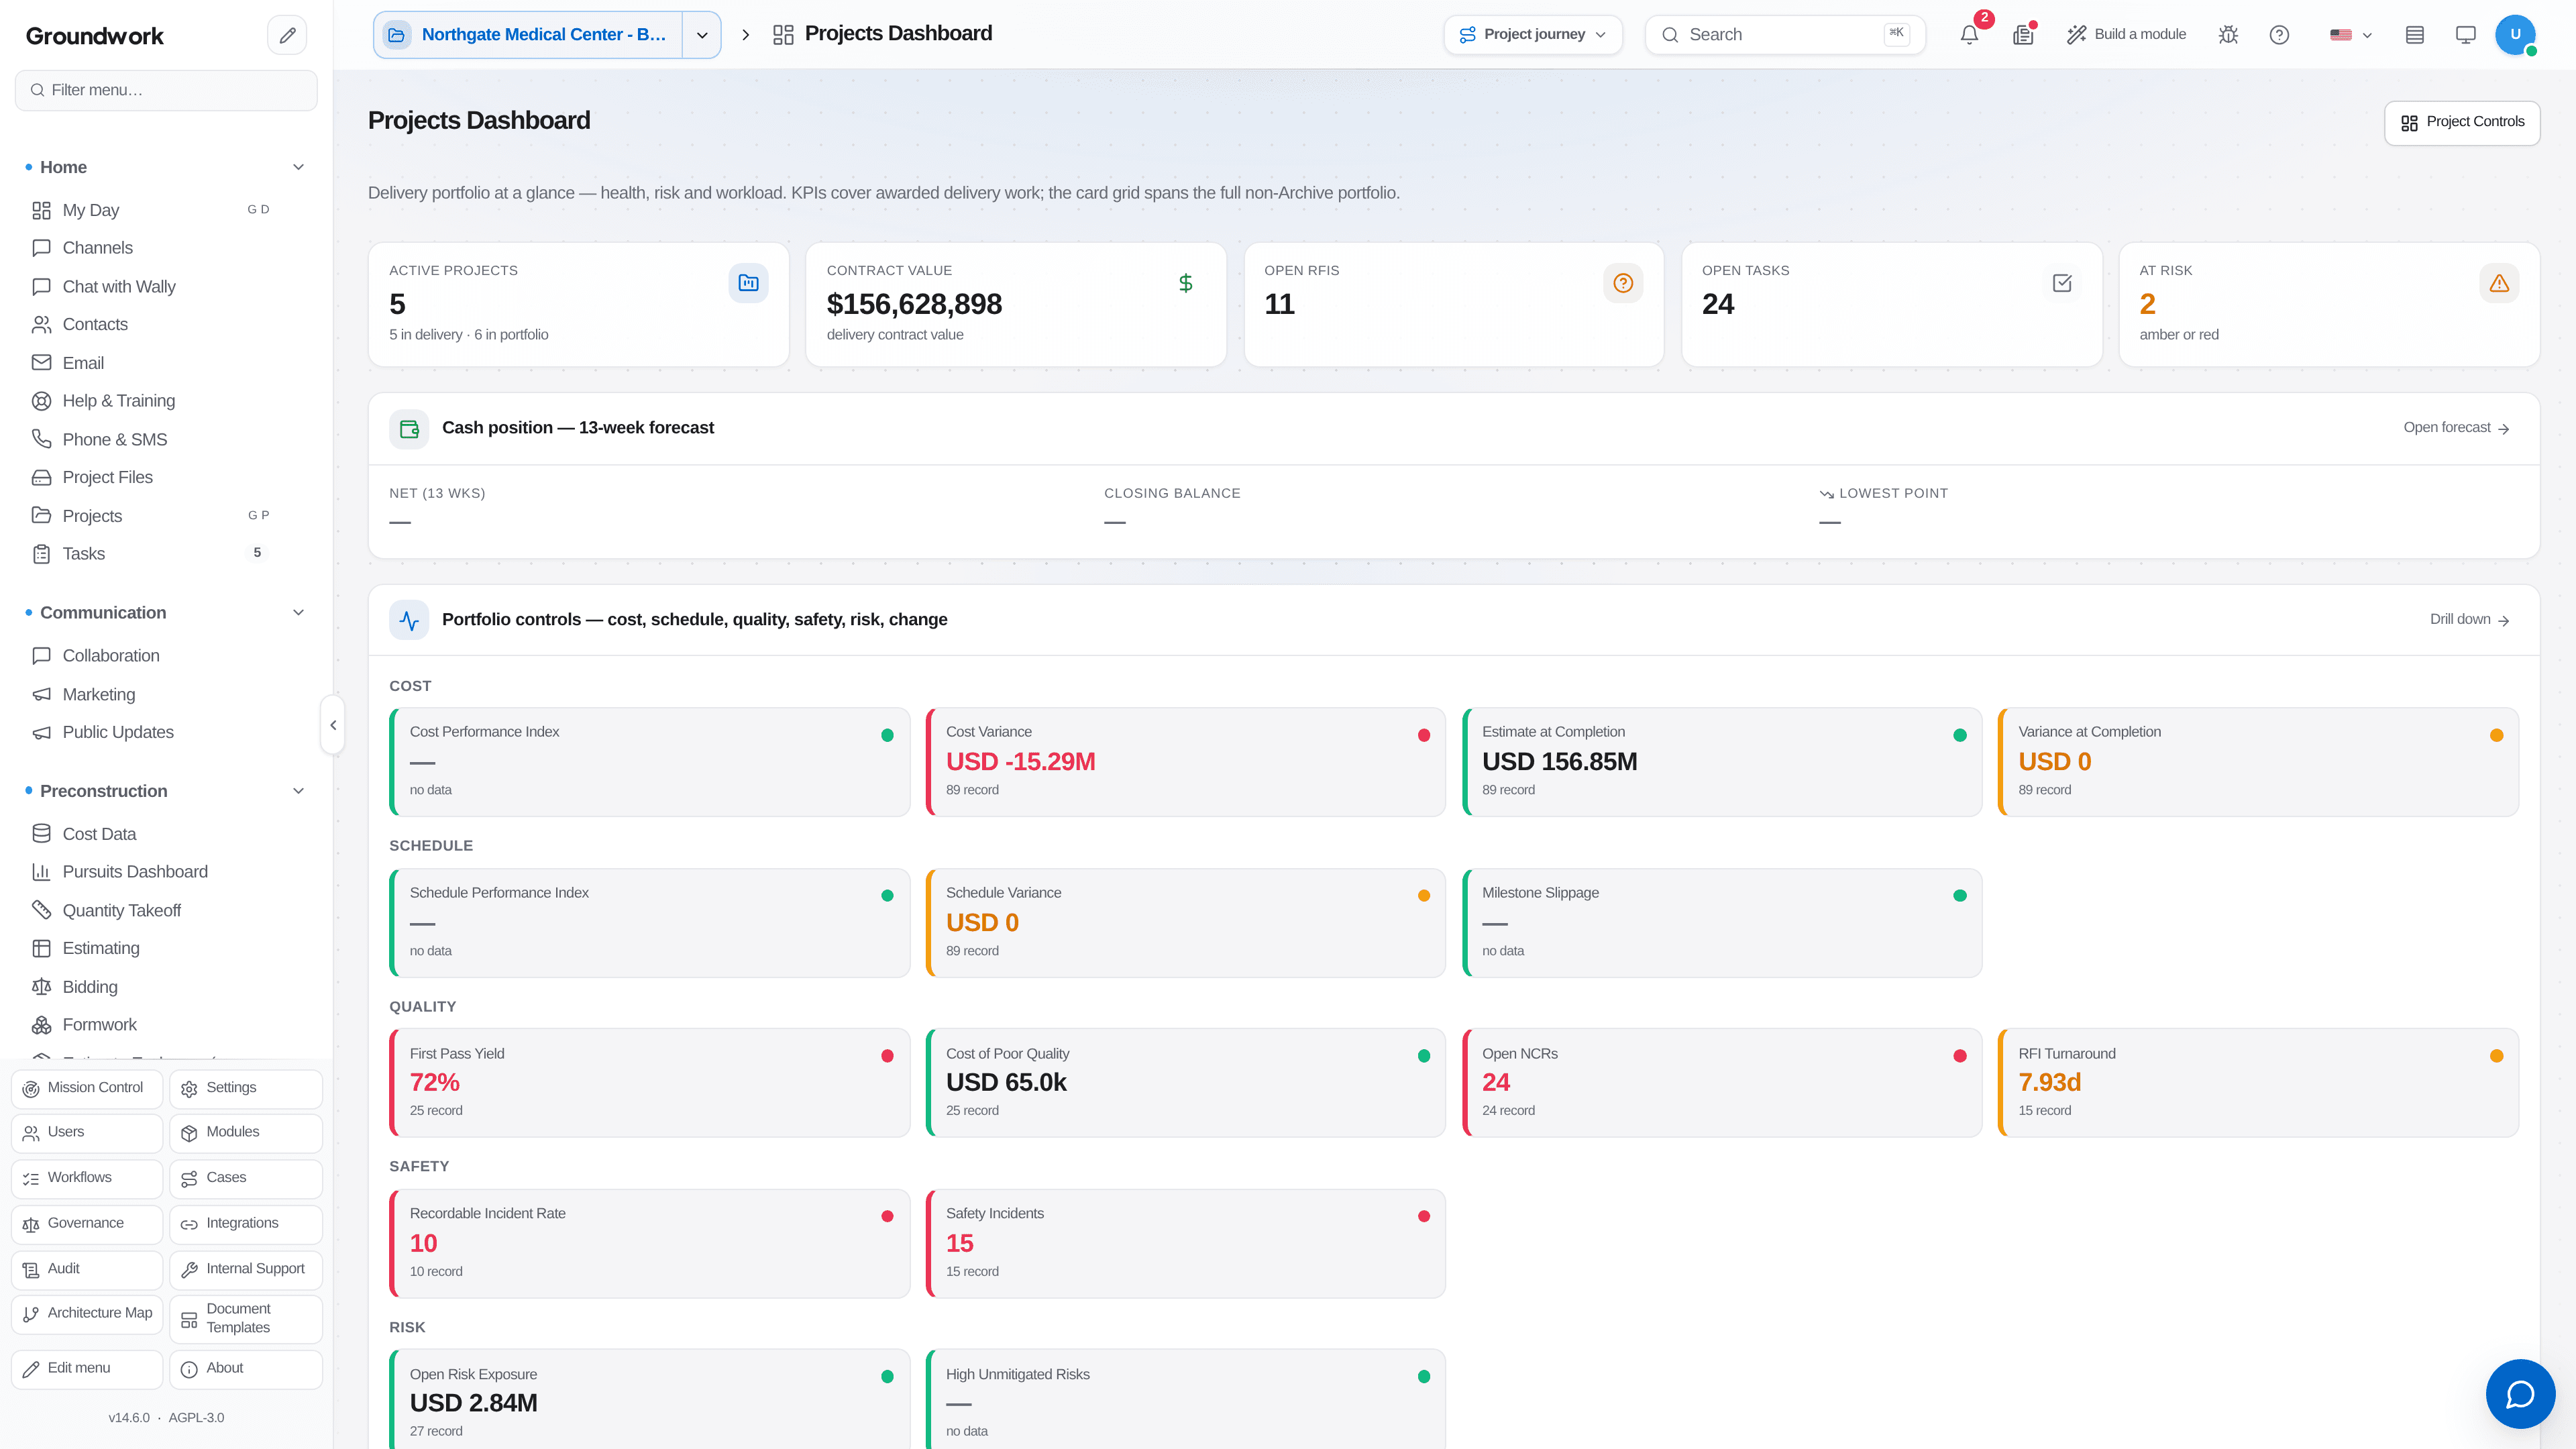
Task: Click the list layout icon in header
Action: (x=2415, y=35)
